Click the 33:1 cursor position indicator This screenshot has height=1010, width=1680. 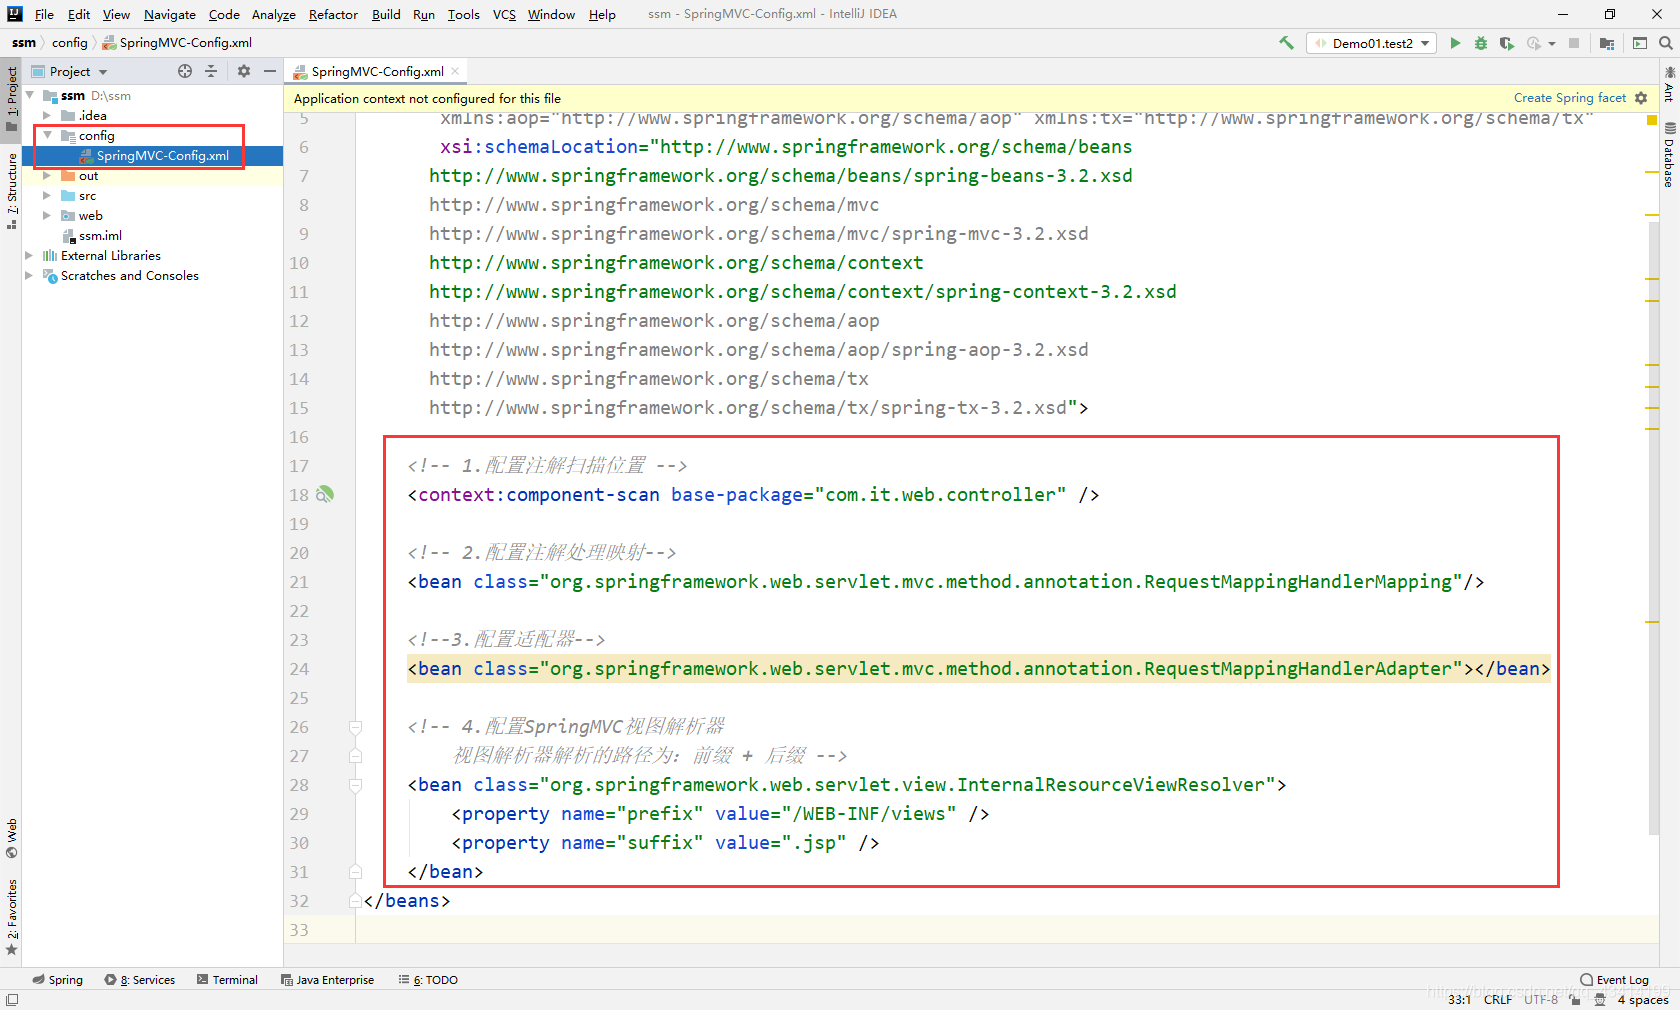1459,1000
